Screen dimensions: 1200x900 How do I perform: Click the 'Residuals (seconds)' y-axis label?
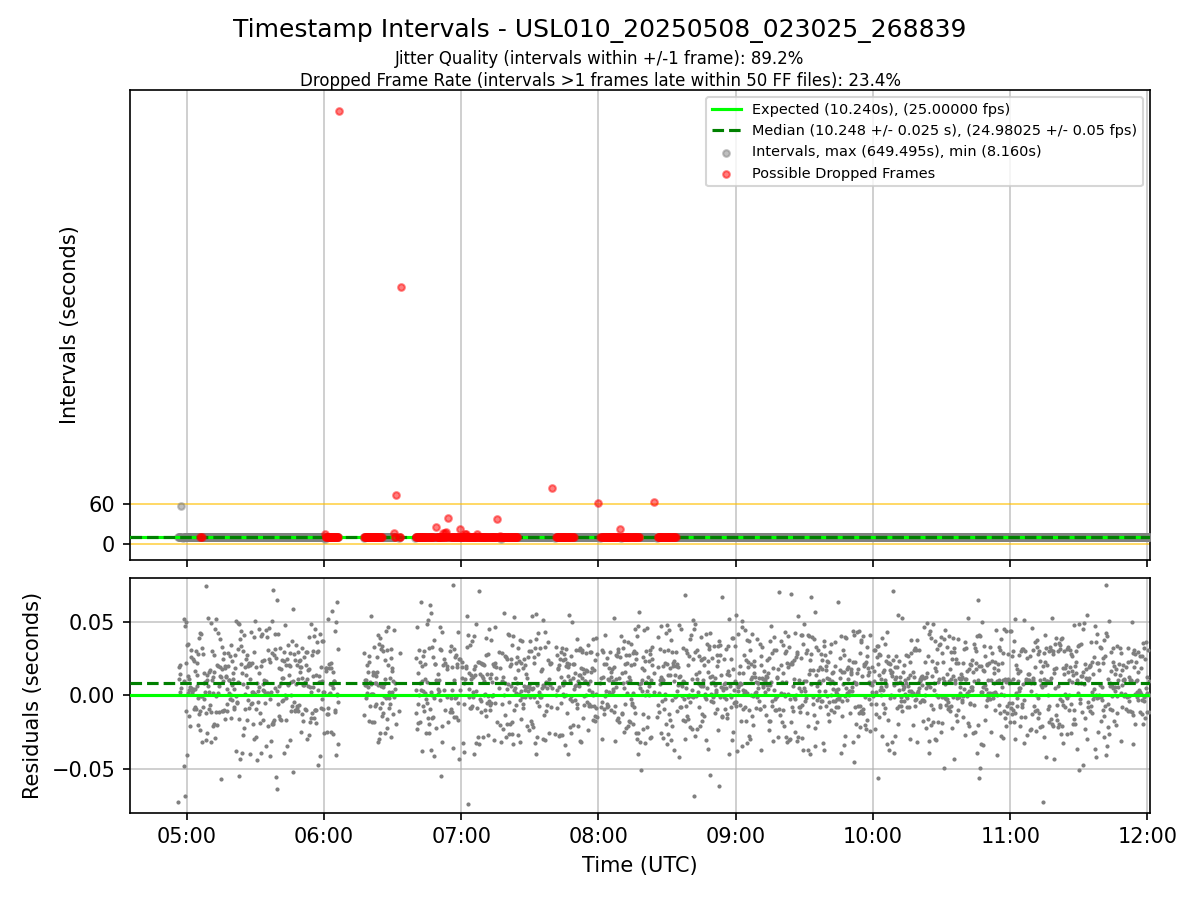pos(32,696)
